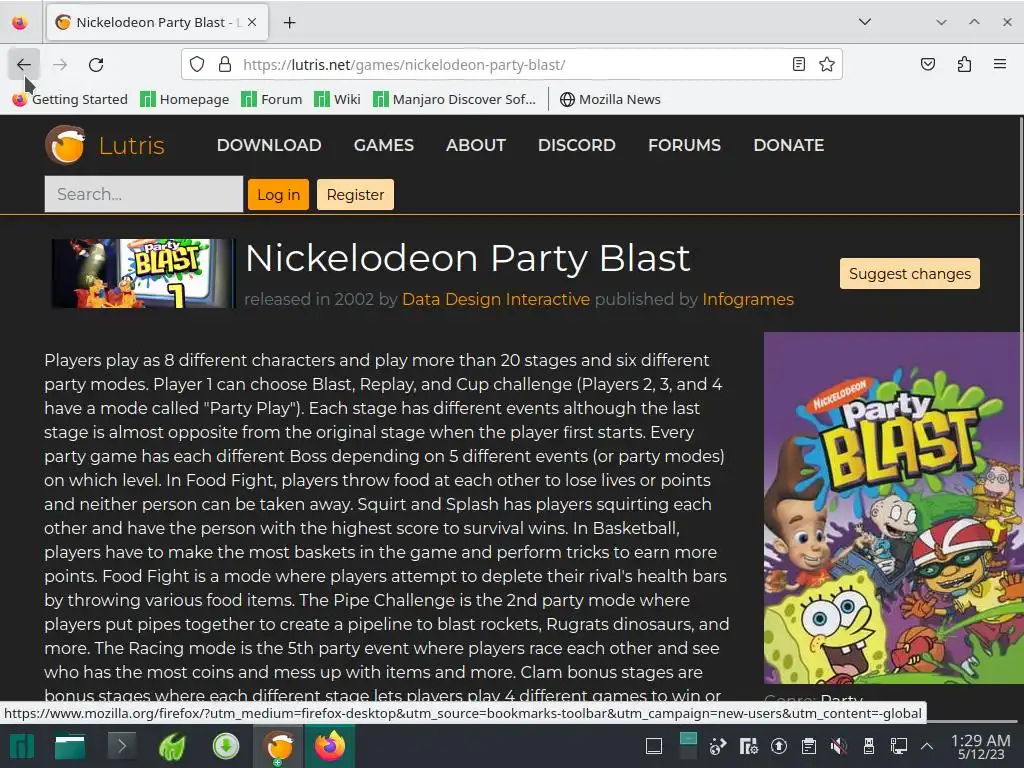Toggle reader view in address bar
The image size is (1024, 768).
tap(798, 64)
